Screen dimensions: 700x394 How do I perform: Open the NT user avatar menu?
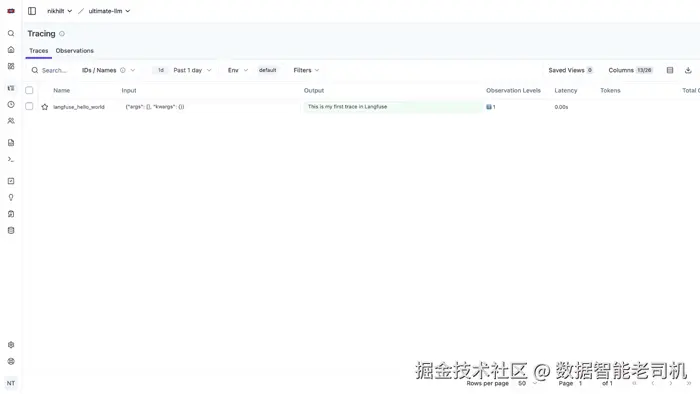coord(11,383)
